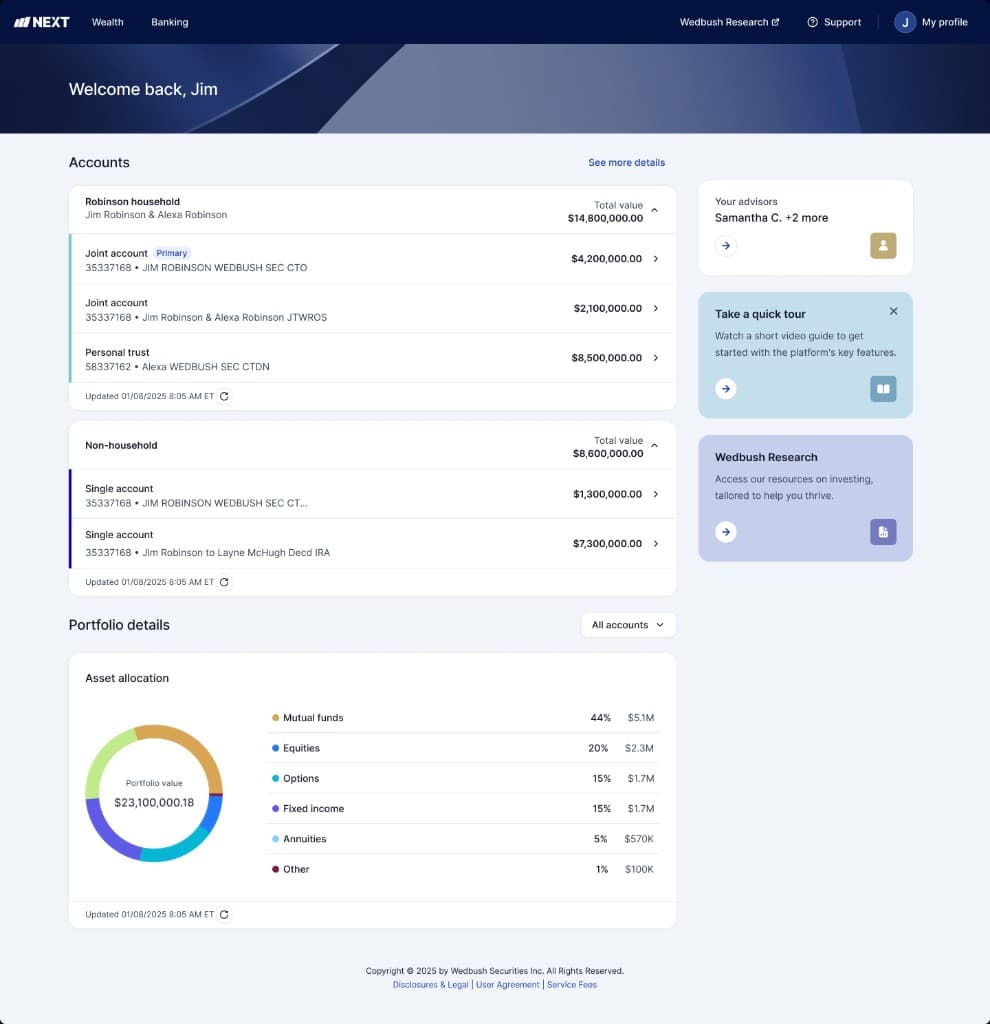Click the $14,800,000.00 total value

605,218
